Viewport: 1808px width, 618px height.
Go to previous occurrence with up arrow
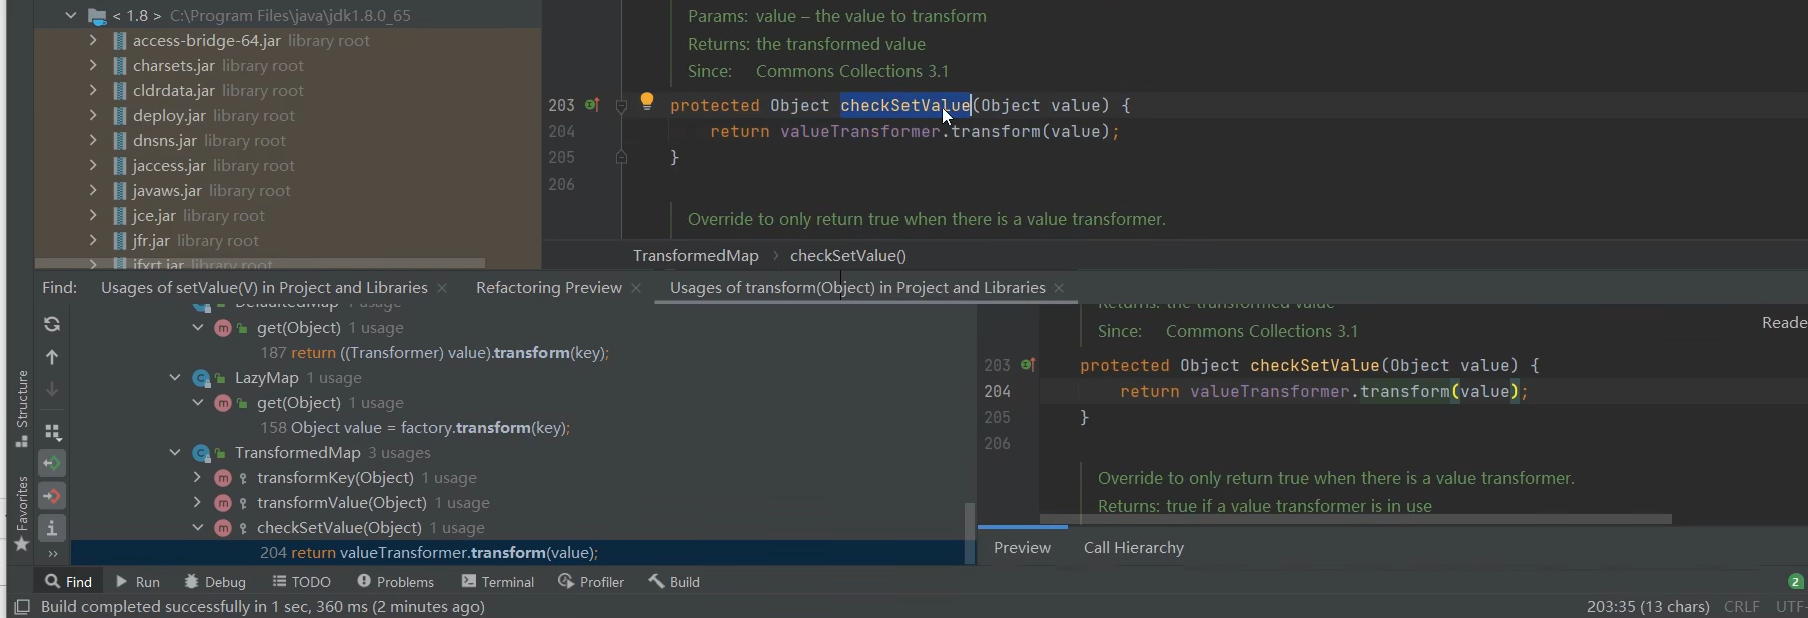click(52, 357)
